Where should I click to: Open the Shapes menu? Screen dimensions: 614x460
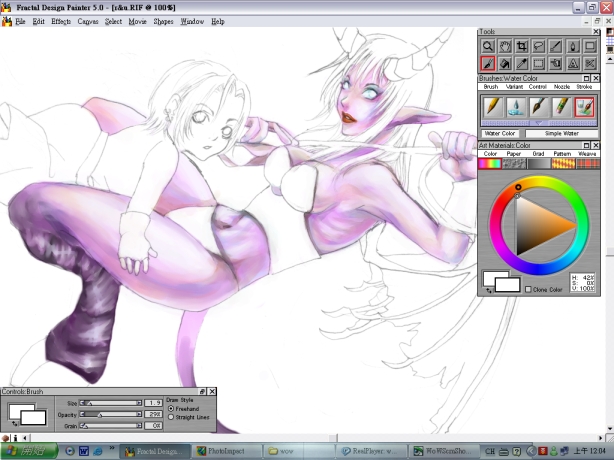(163, 22)
